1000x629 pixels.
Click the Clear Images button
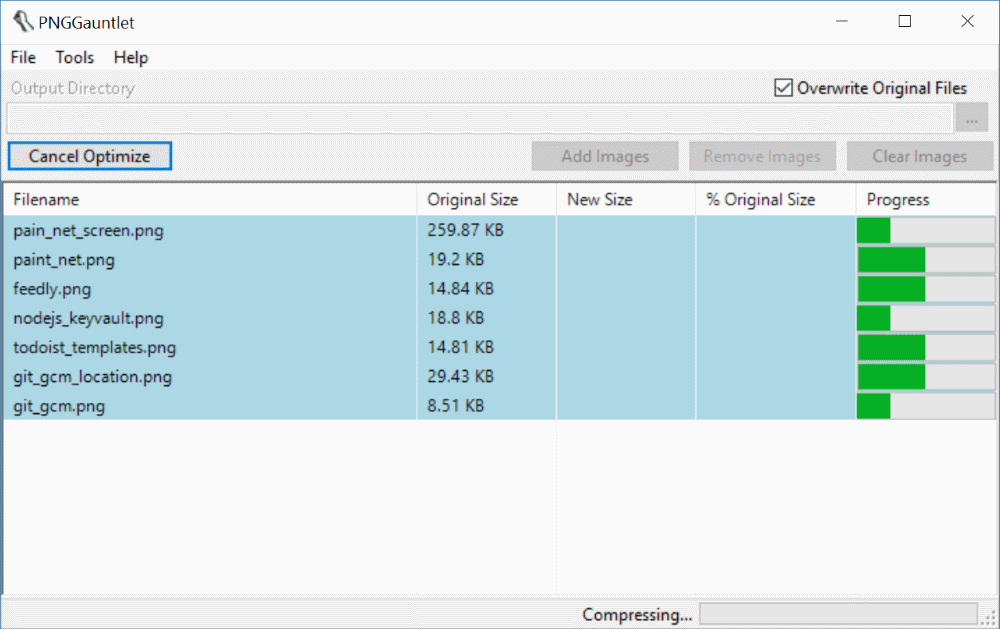[x=920, y=156]
